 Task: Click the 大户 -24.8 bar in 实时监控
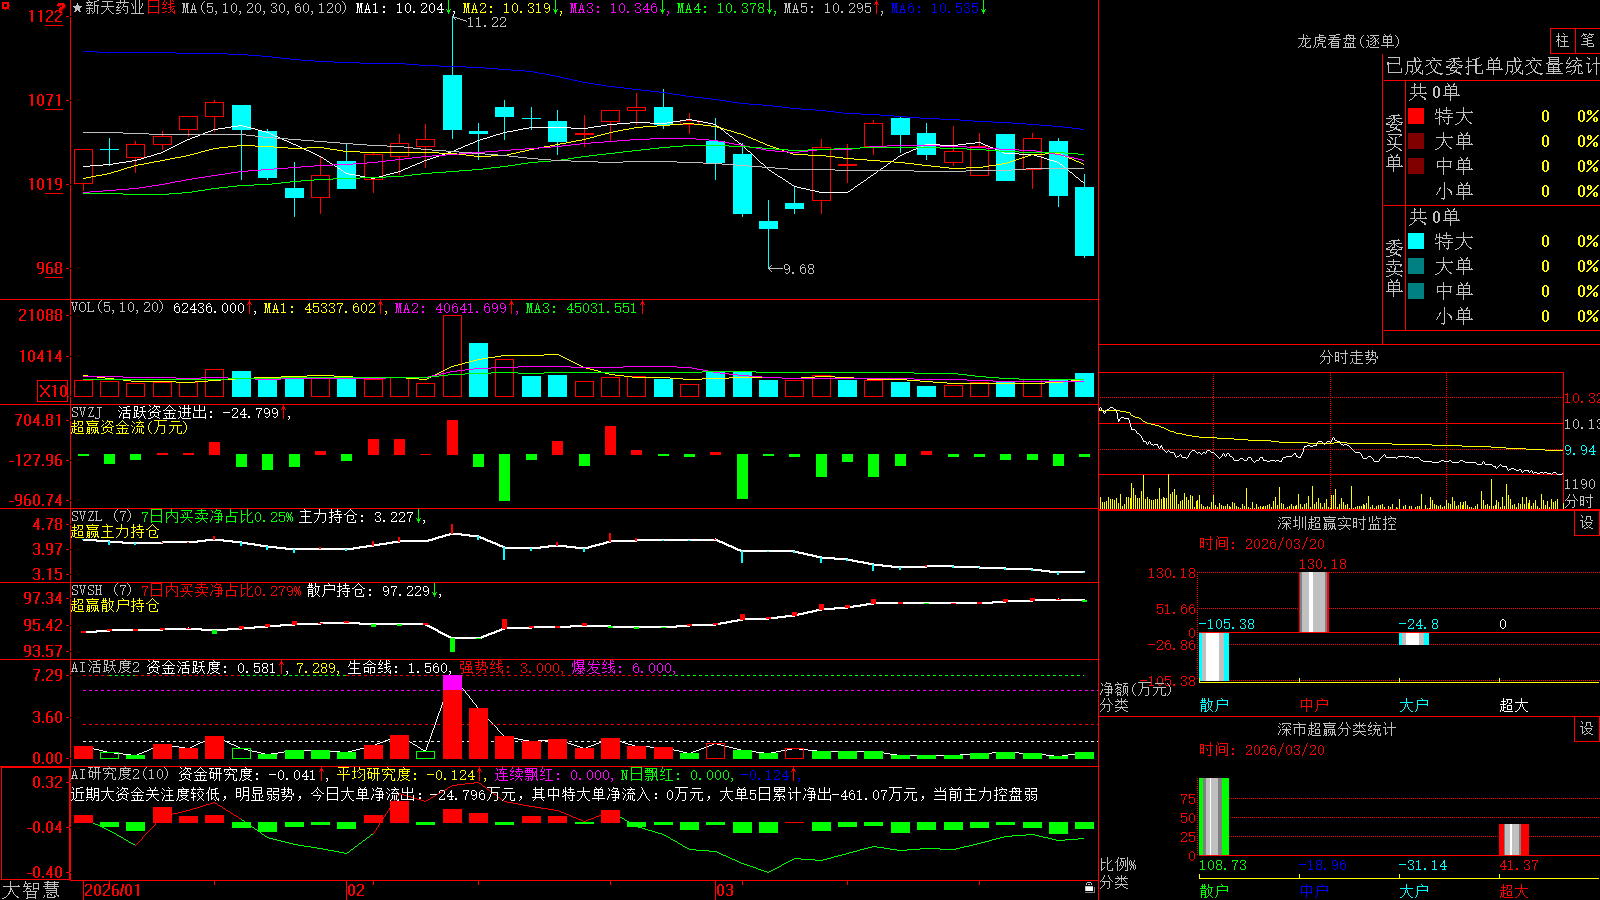[x=1414, y=638]
